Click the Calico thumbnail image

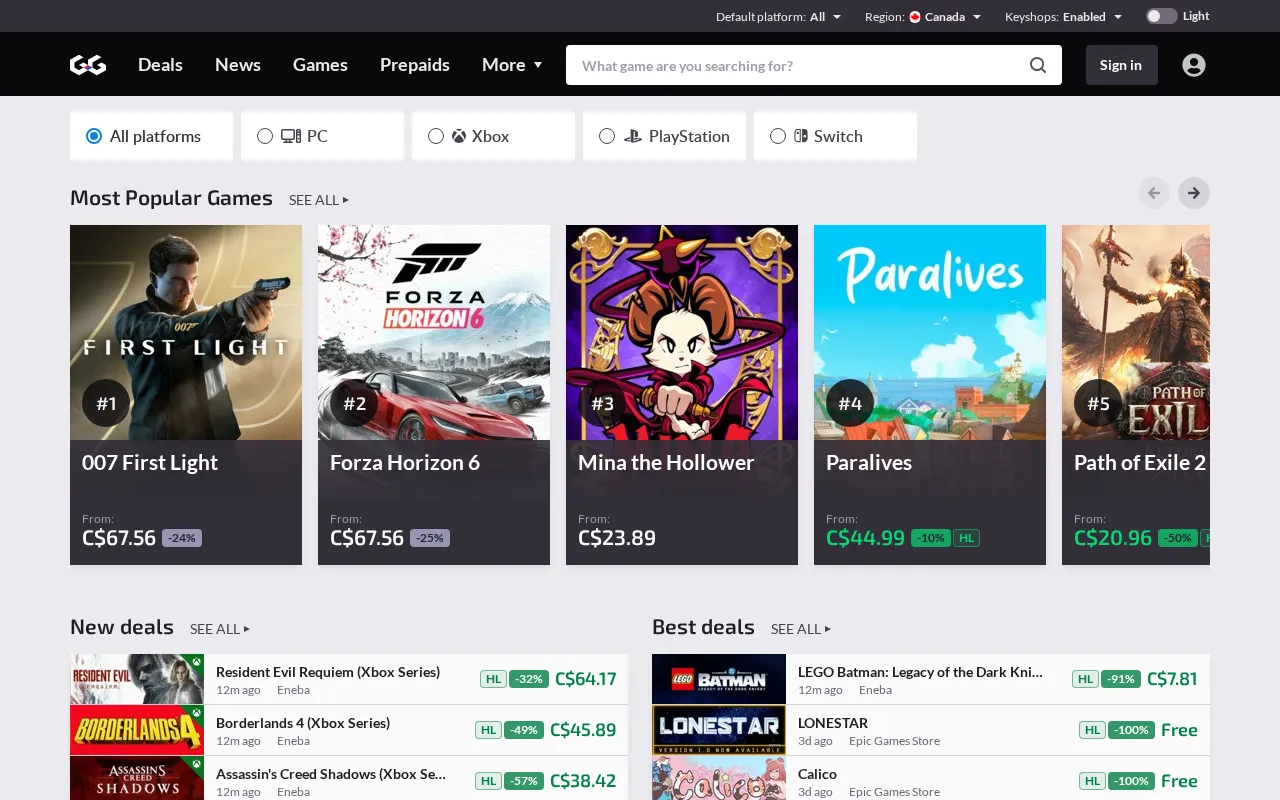719,779
